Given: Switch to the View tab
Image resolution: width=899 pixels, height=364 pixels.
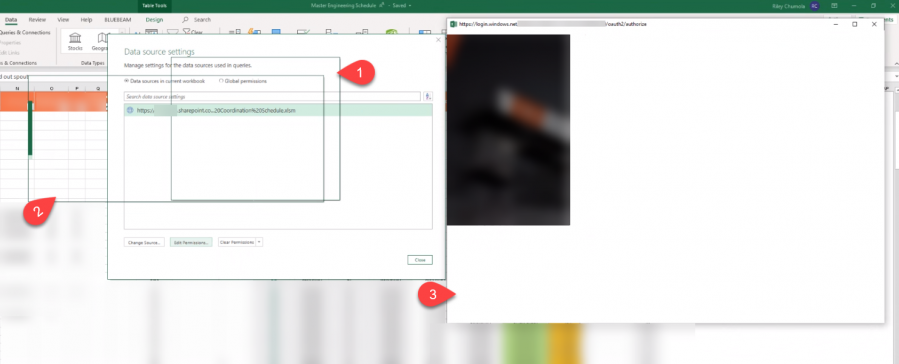Looking at the screenshot, I should tap(63, 19).
